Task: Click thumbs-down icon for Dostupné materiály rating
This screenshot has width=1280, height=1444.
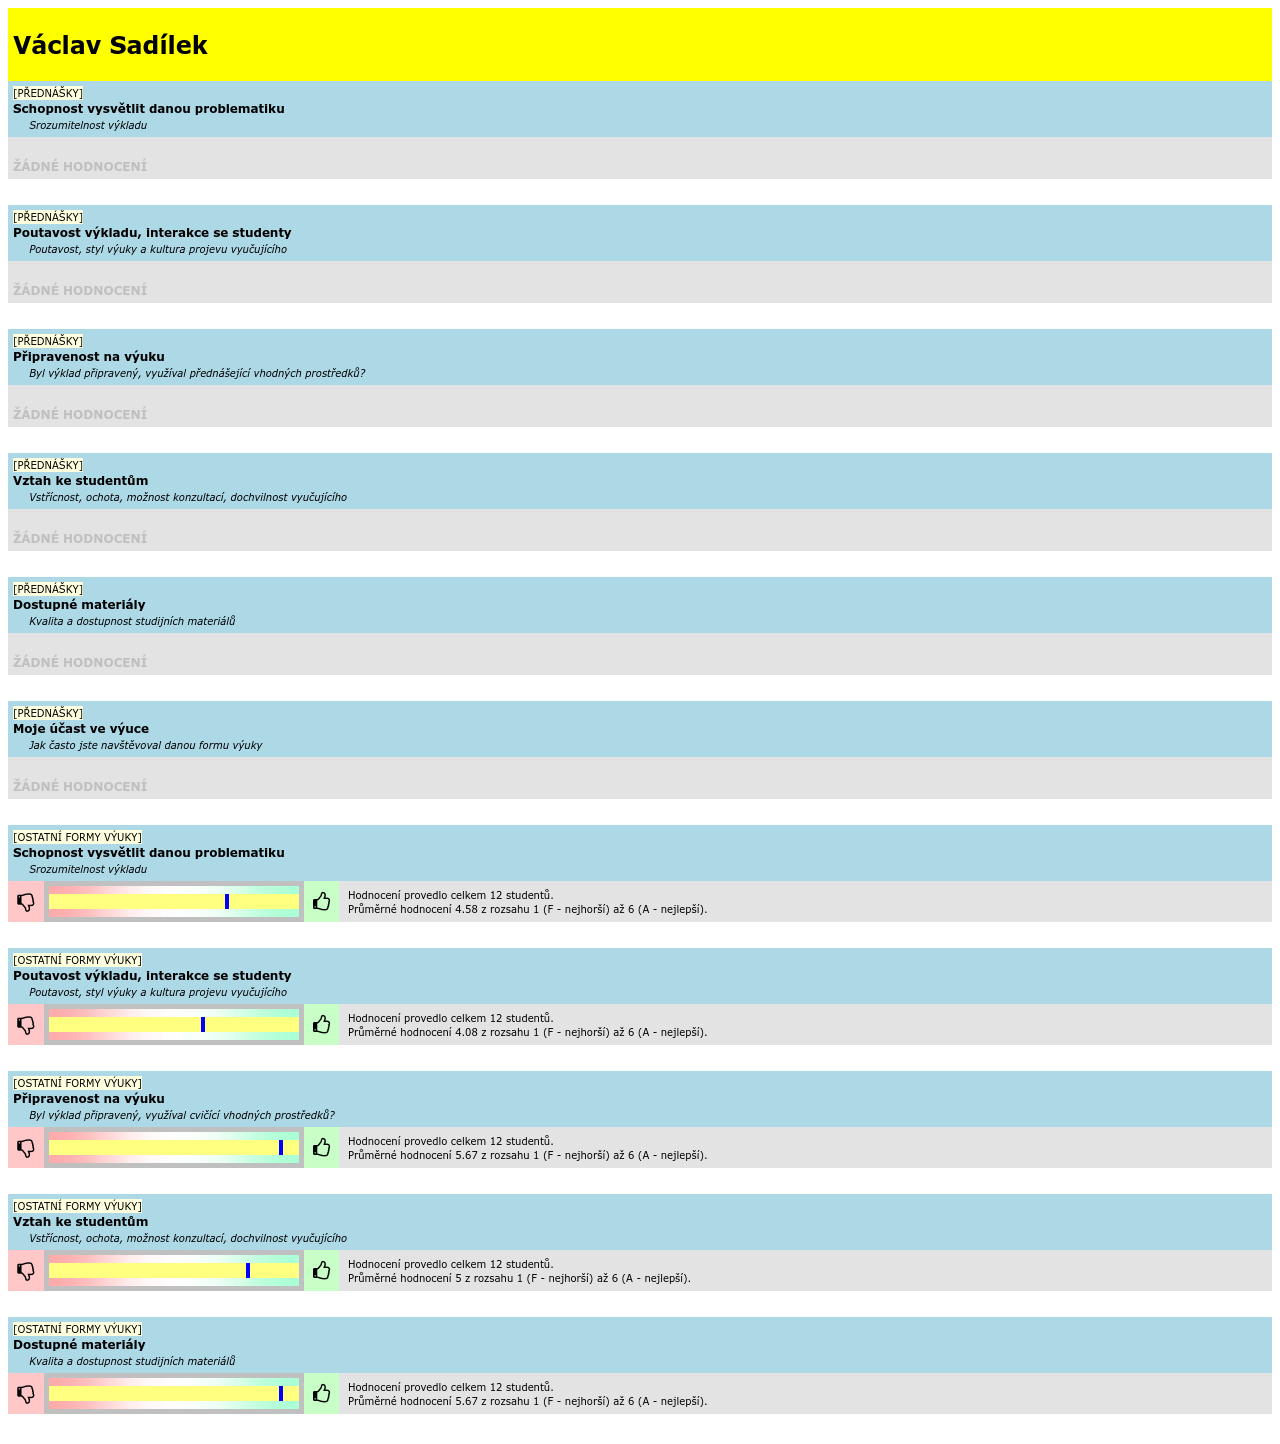Action: point(26,1394)
